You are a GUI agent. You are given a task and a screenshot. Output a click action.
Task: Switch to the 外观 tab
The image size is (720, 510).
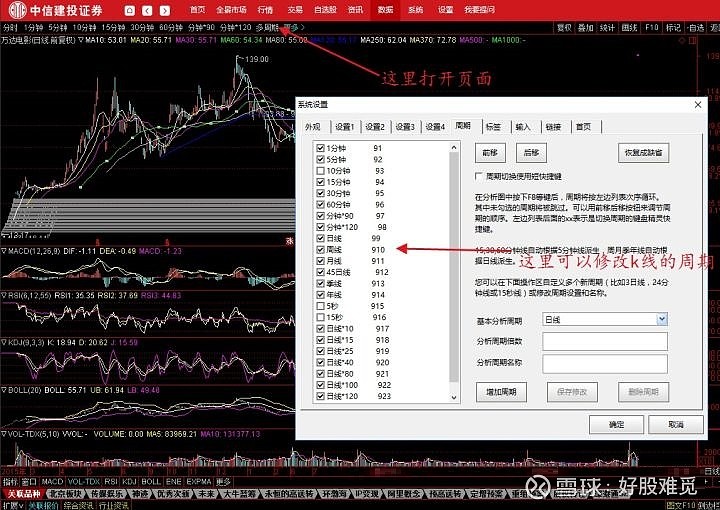pyautogui.click(x=312, y=127)
